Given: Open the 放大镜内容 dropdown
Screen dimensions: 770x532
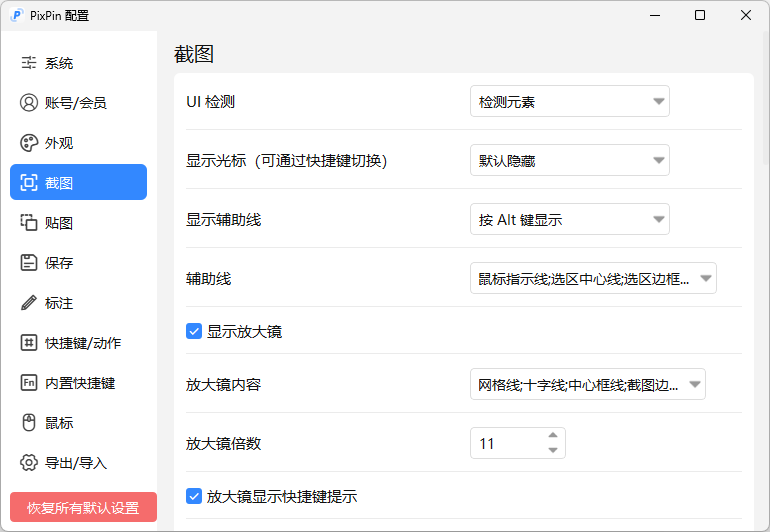Looking at the screenshot, I should (x=587, y=385).
